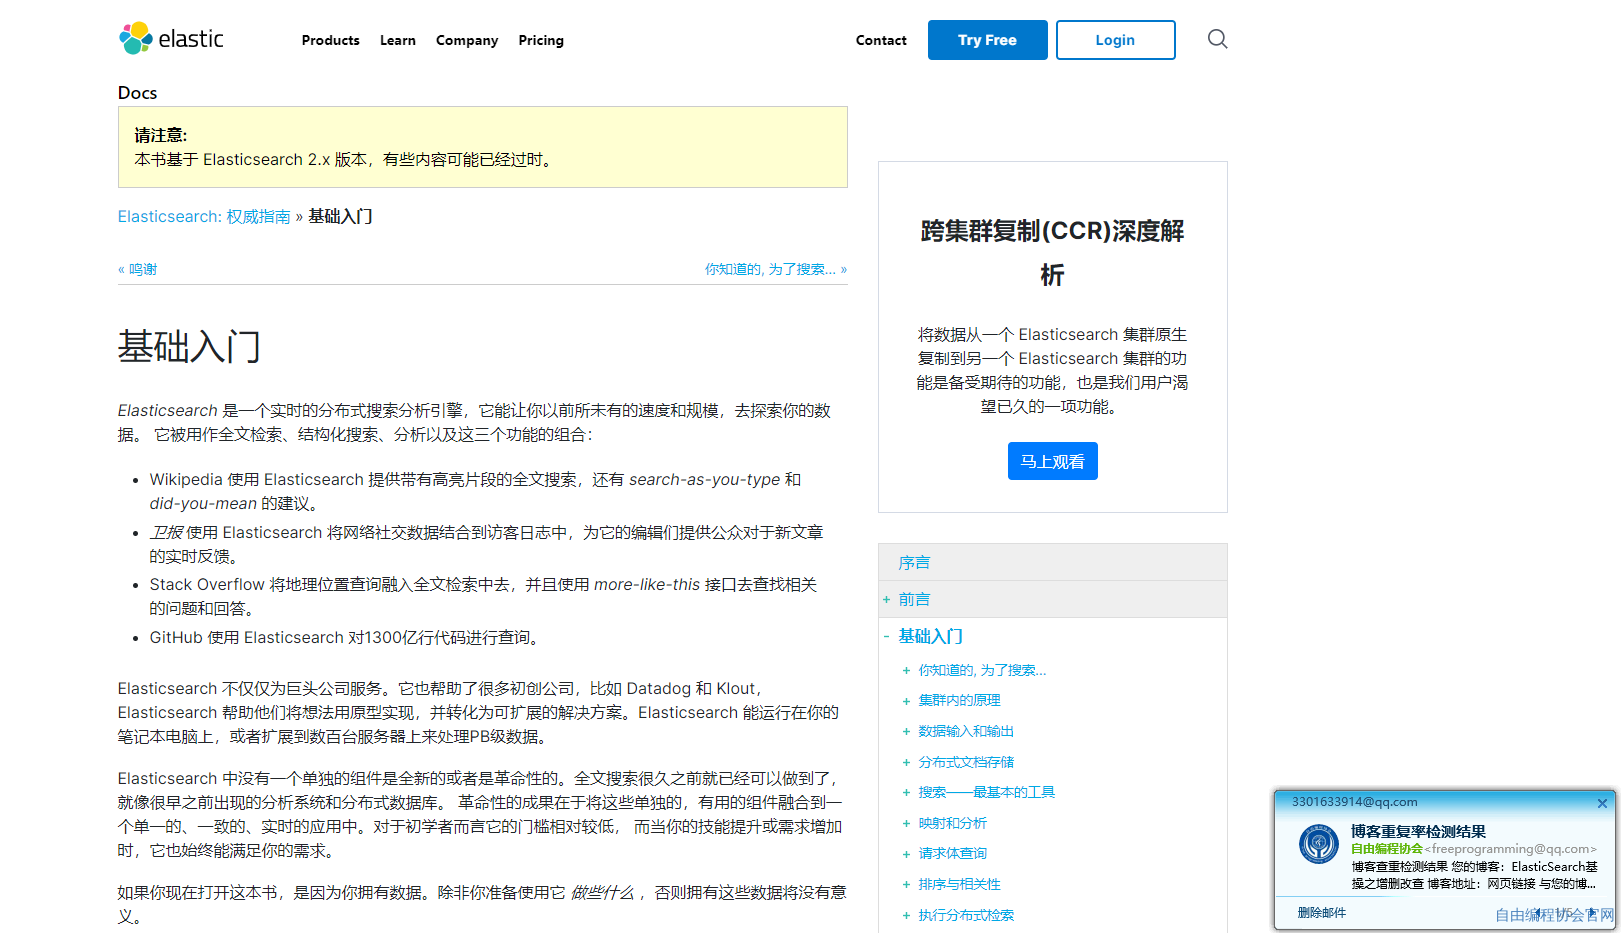Expand the 请求体查询 chapter node
The width and height of the screenshot is (1624, 933).
pos(906,854)
